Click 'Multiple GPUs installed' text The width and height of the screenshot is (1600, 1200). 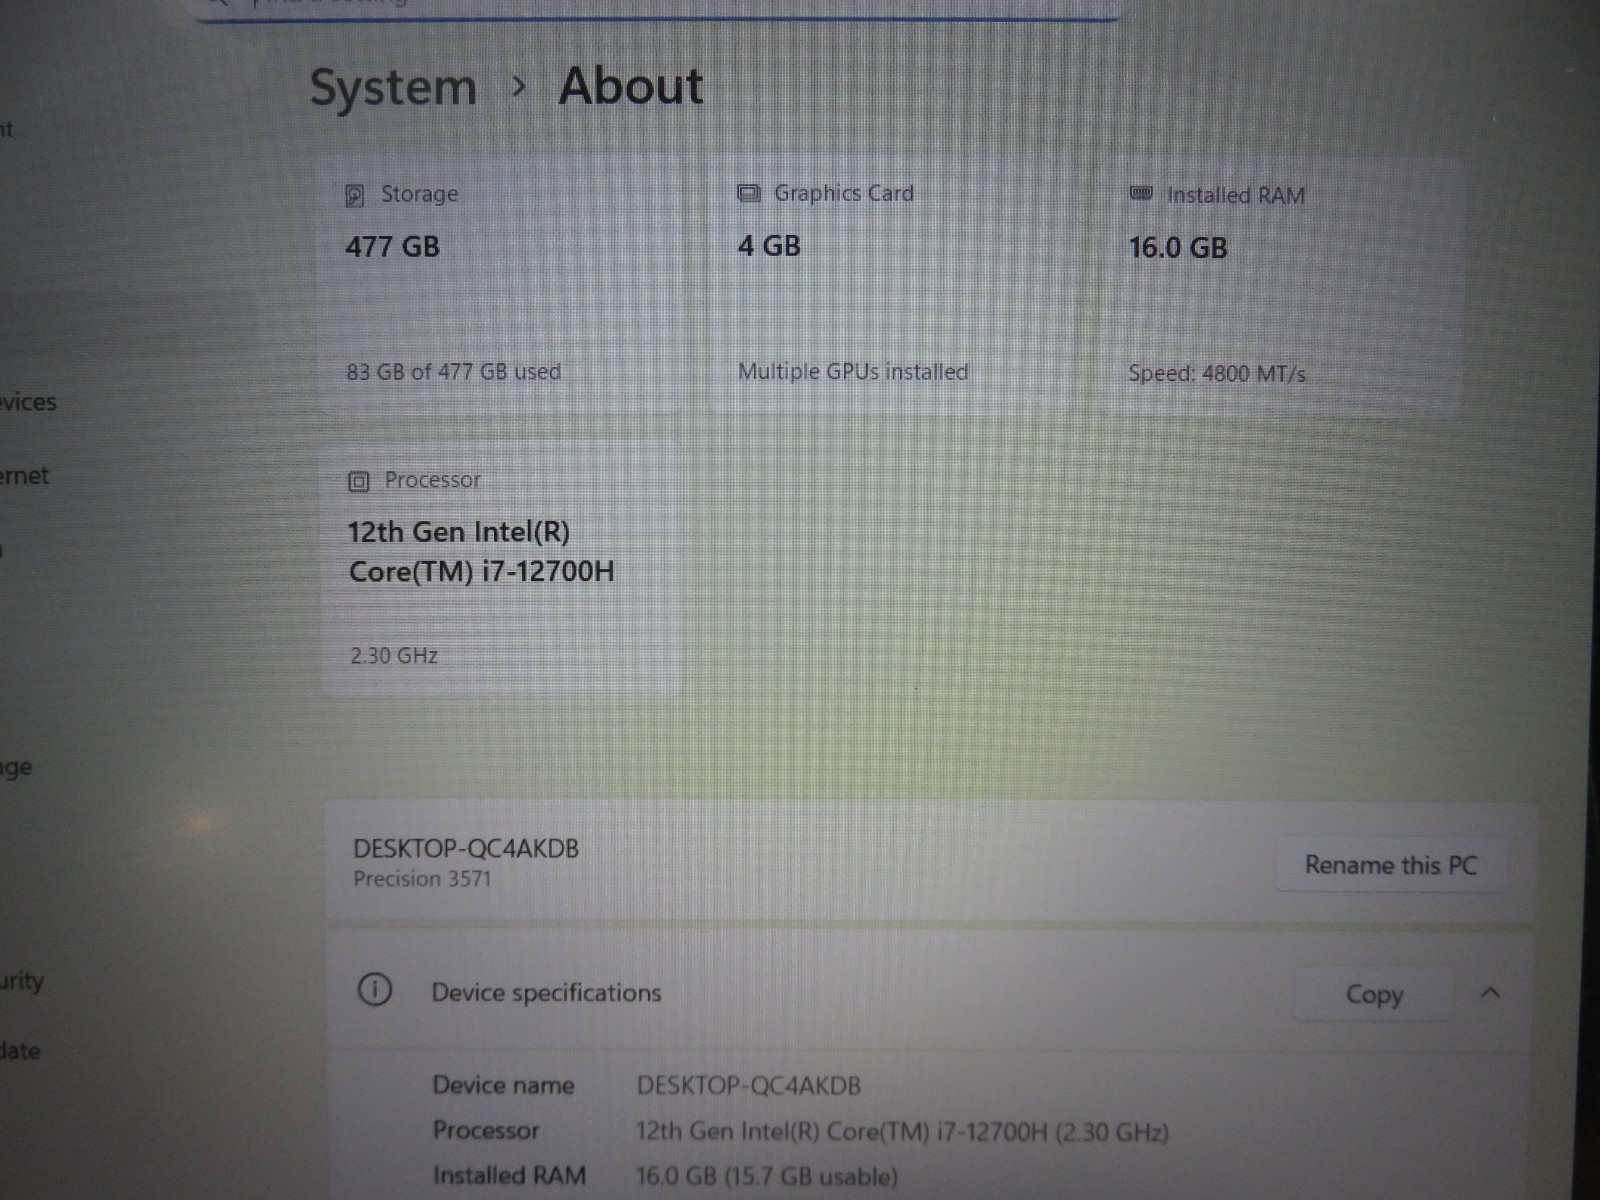click(x=853, y=372)
